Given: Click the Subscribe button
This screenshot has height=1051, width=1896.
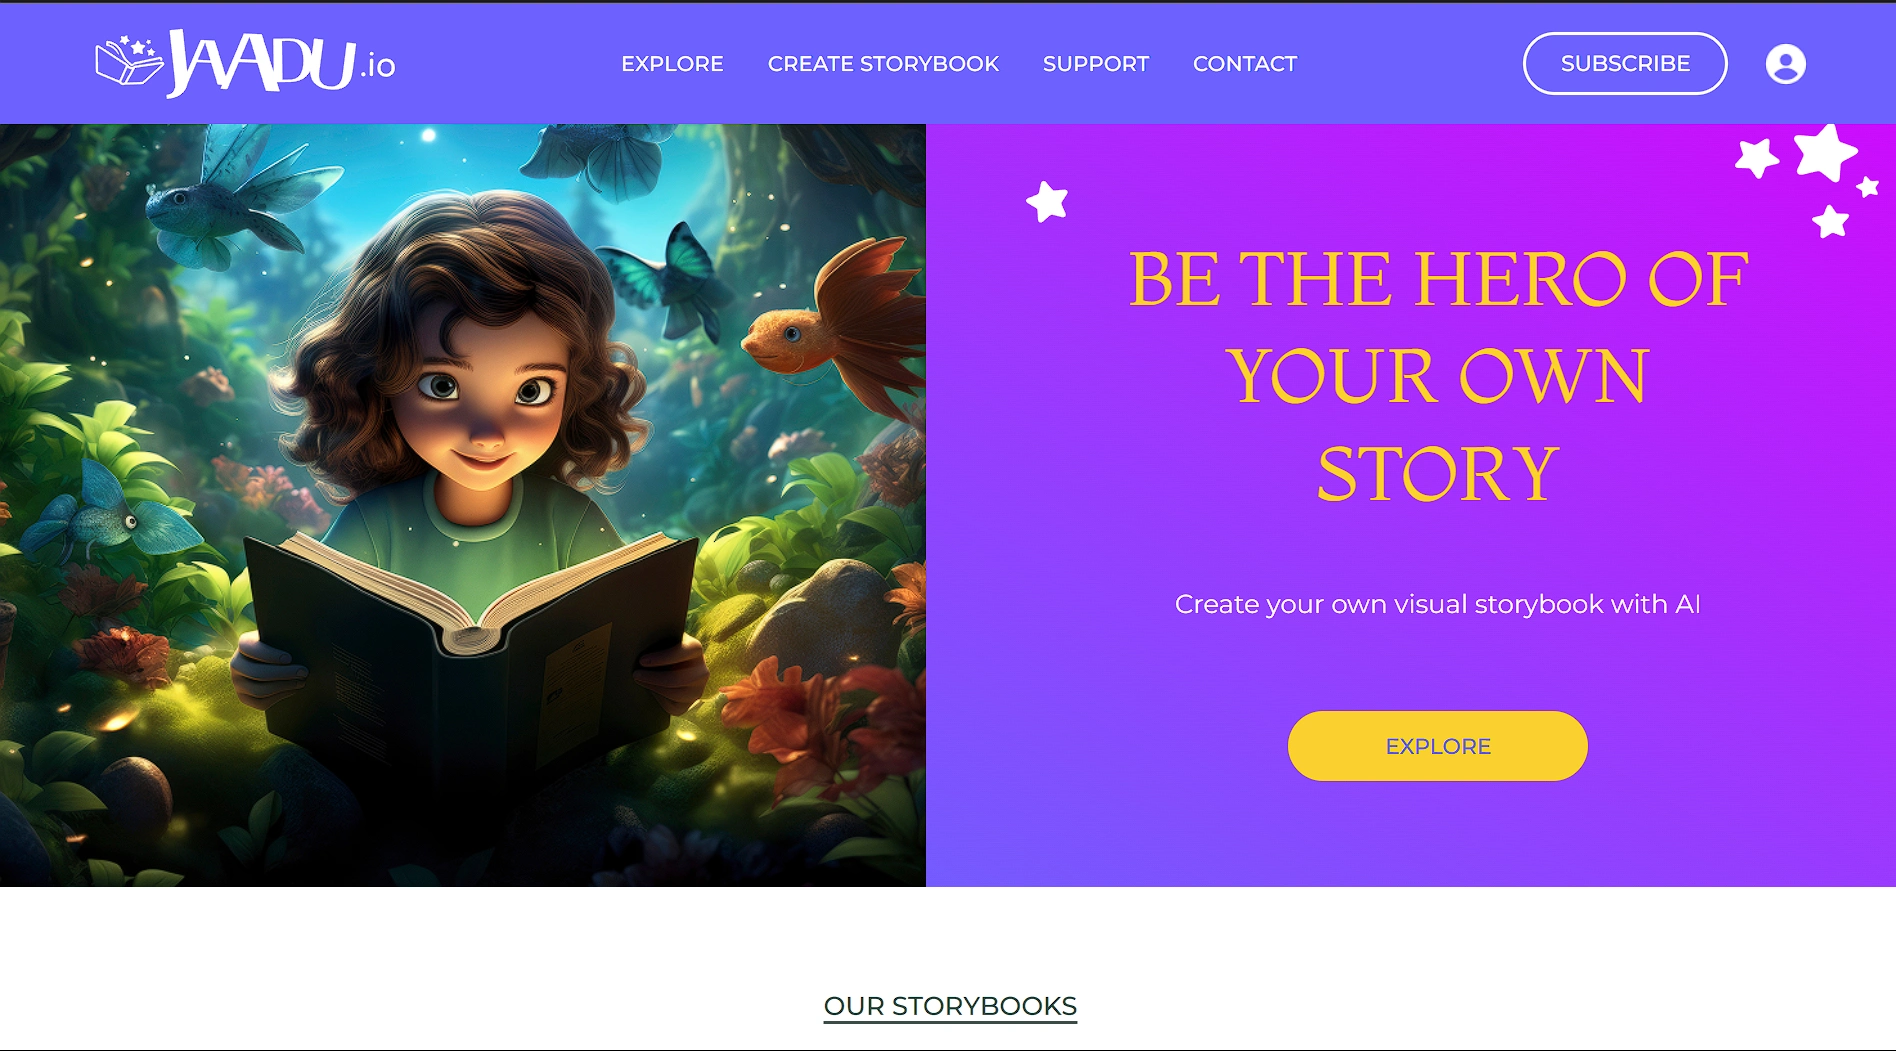Looking at the screenshot, I should tap(1625, 64).
